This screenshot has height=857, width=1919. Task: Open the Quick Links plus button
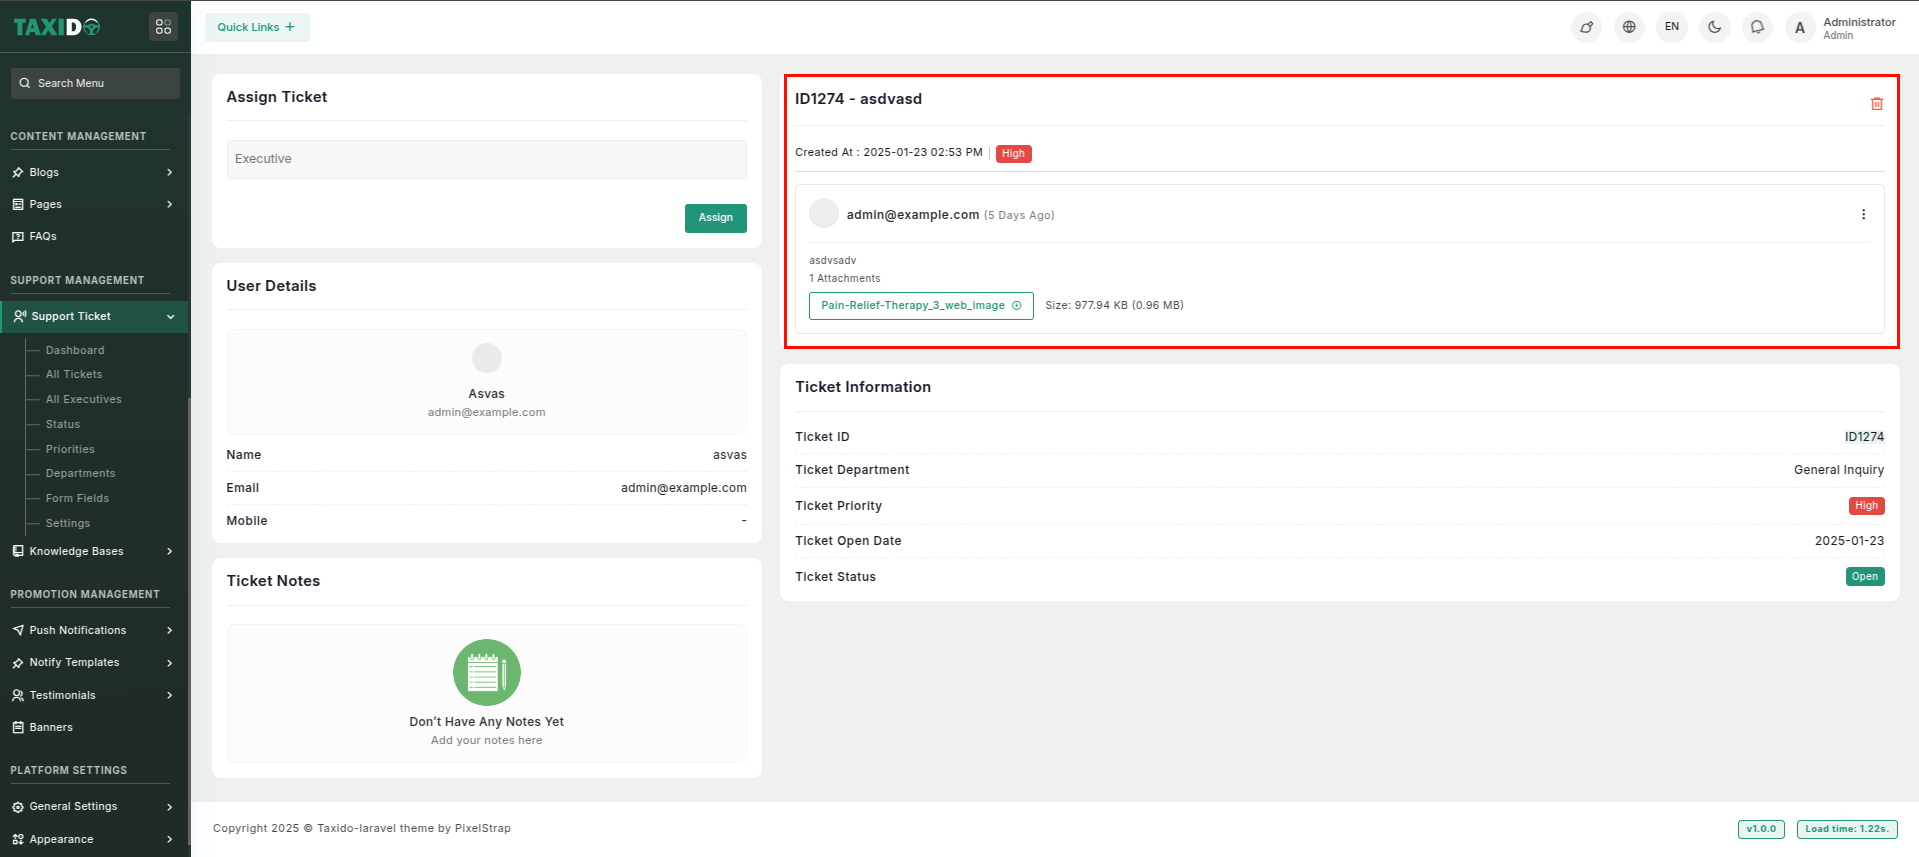(257, 27)
